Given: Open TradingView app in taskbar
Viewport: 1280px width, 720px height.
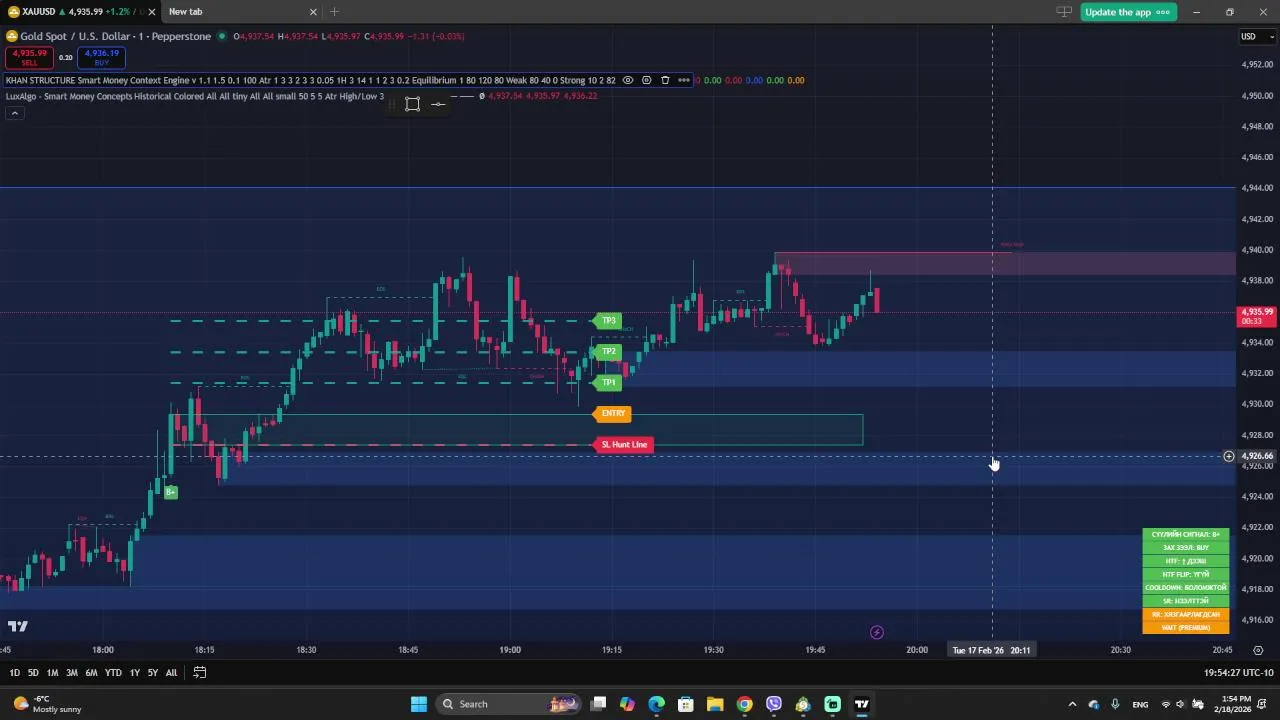Looking at the screenshot, I should 861,704.
